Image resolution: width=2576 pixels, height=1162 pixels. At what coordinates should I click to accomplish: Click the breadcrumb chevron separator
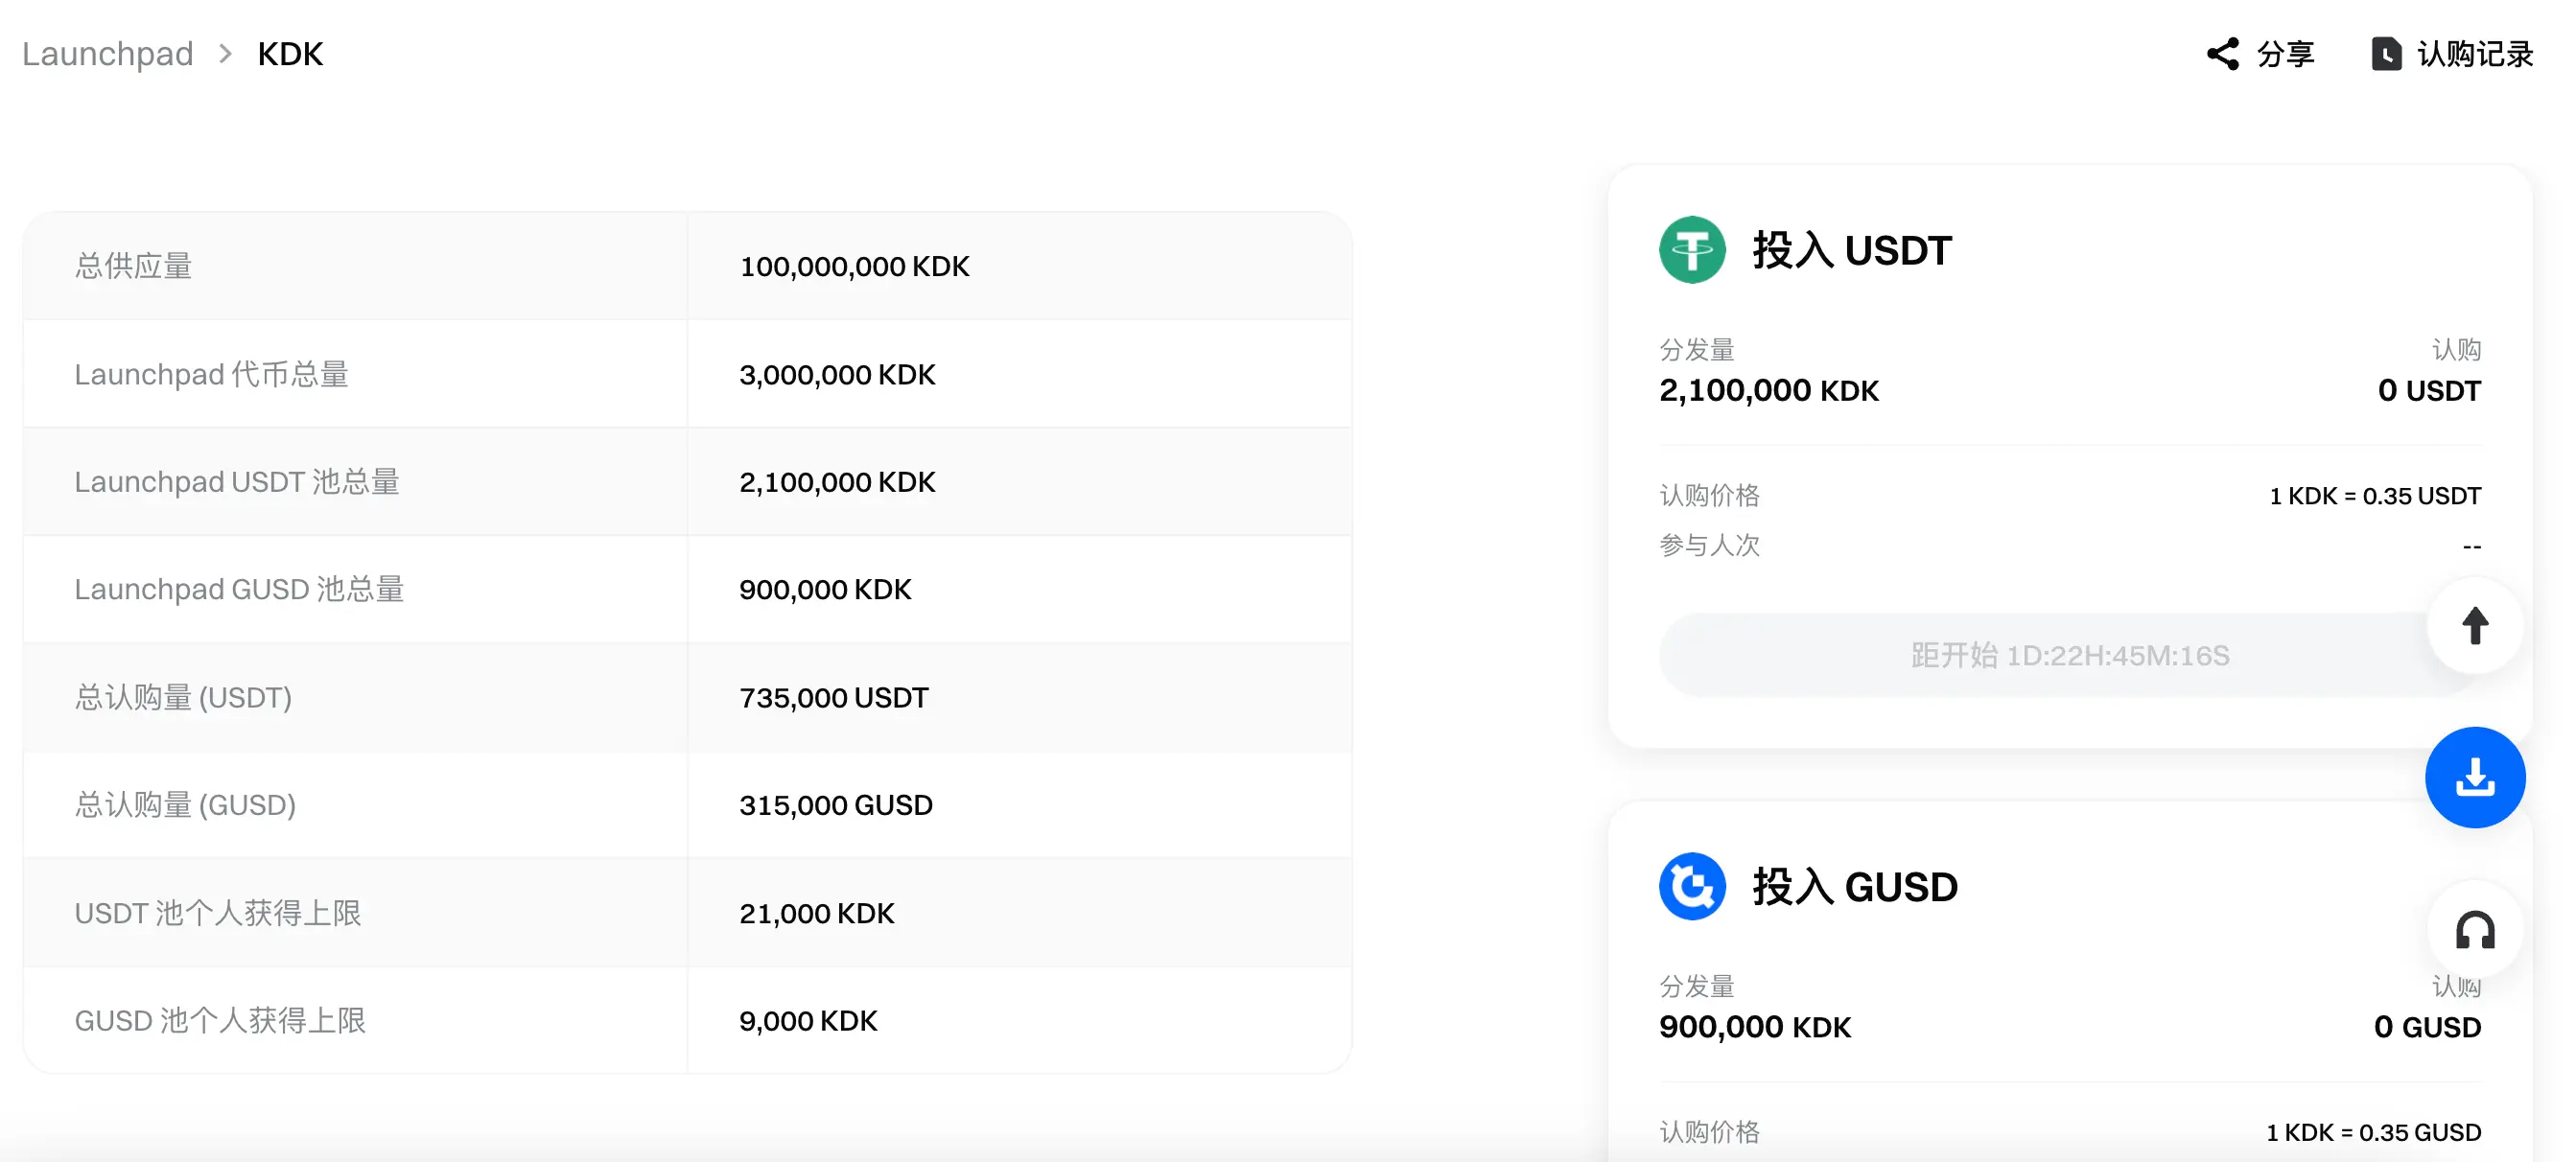pos(225,54)
